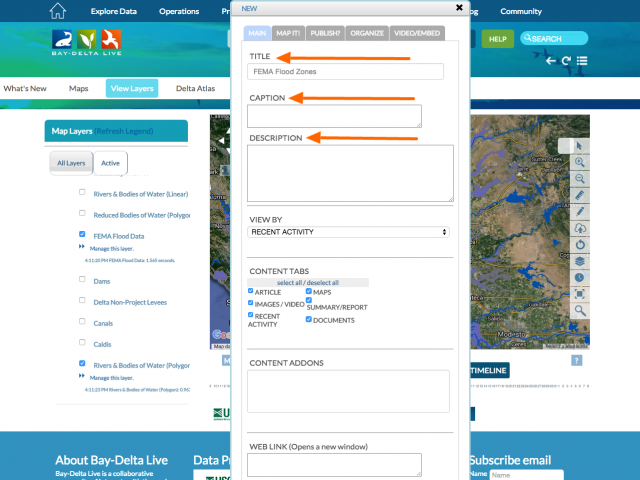Click the back arrow icon in header
The image size is (640, 480).
tap(551, 61)
